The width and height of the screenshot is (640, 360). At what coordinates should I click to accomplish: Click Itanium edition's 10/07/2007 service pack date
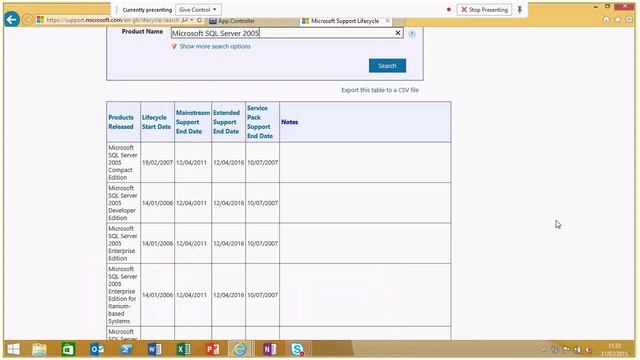coord(262,295)
